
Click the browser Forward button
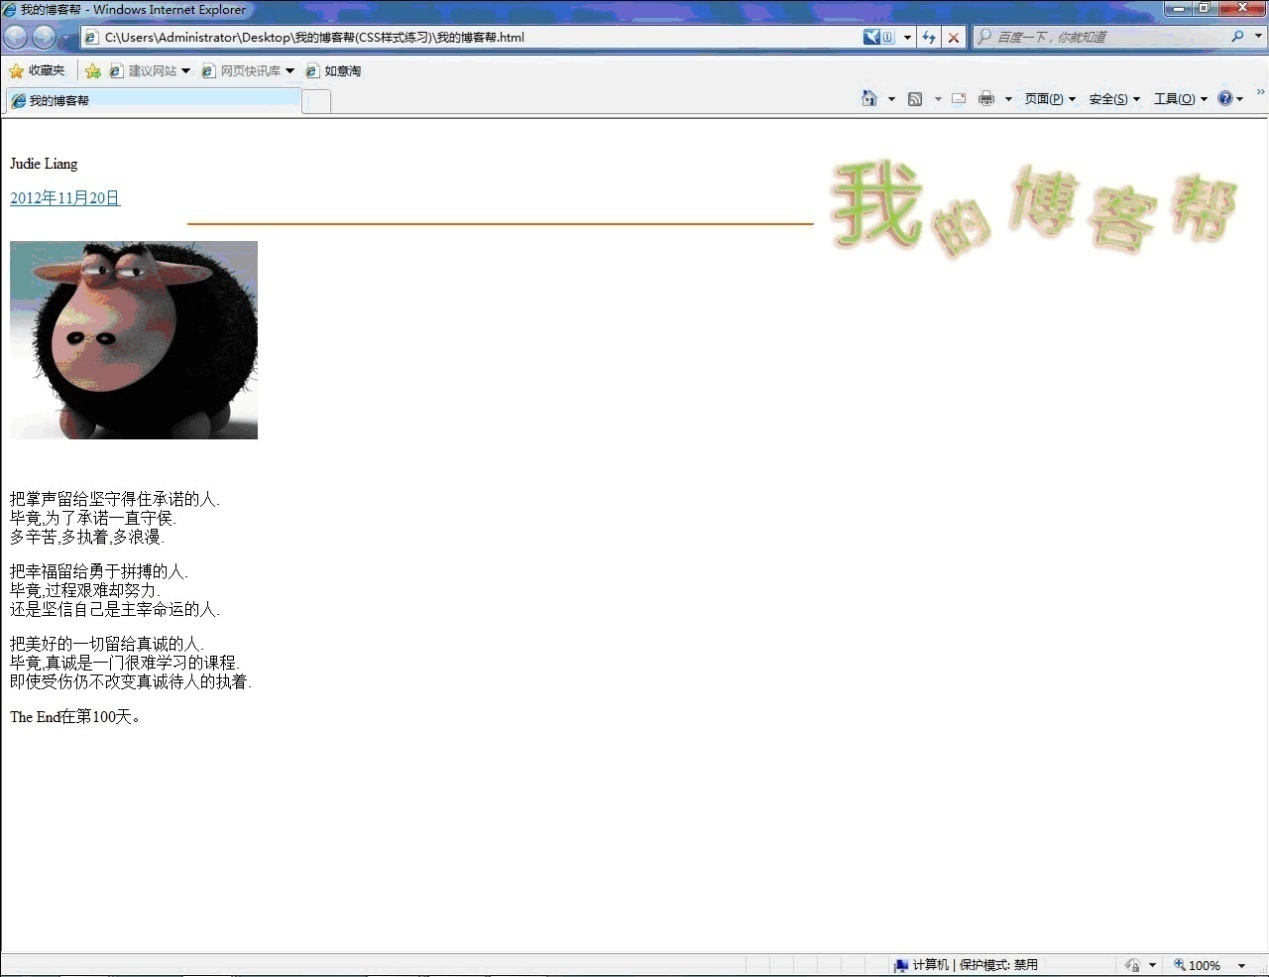pyautogui.click(x=43, y=38)
